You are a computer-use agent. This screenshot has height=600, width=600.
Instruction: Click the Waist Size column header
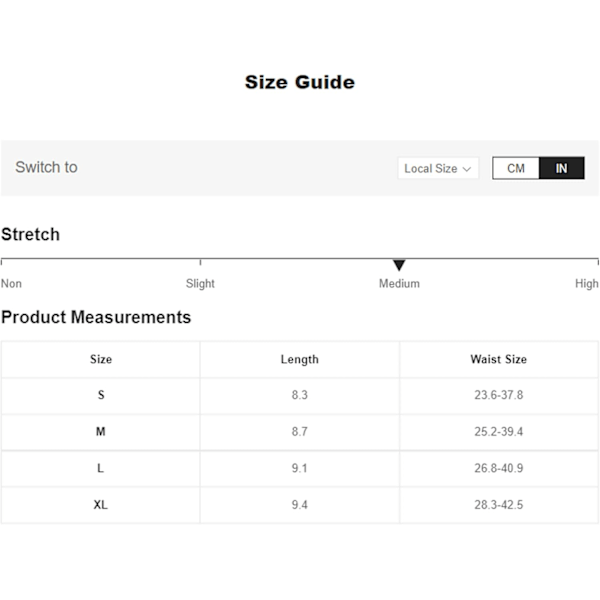coord(499,359)
